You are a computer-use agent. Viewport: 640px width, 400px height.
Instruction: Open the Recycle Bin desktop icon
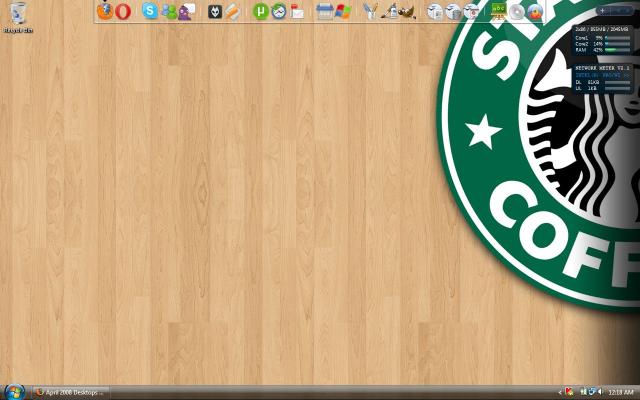tap(18, 17)
